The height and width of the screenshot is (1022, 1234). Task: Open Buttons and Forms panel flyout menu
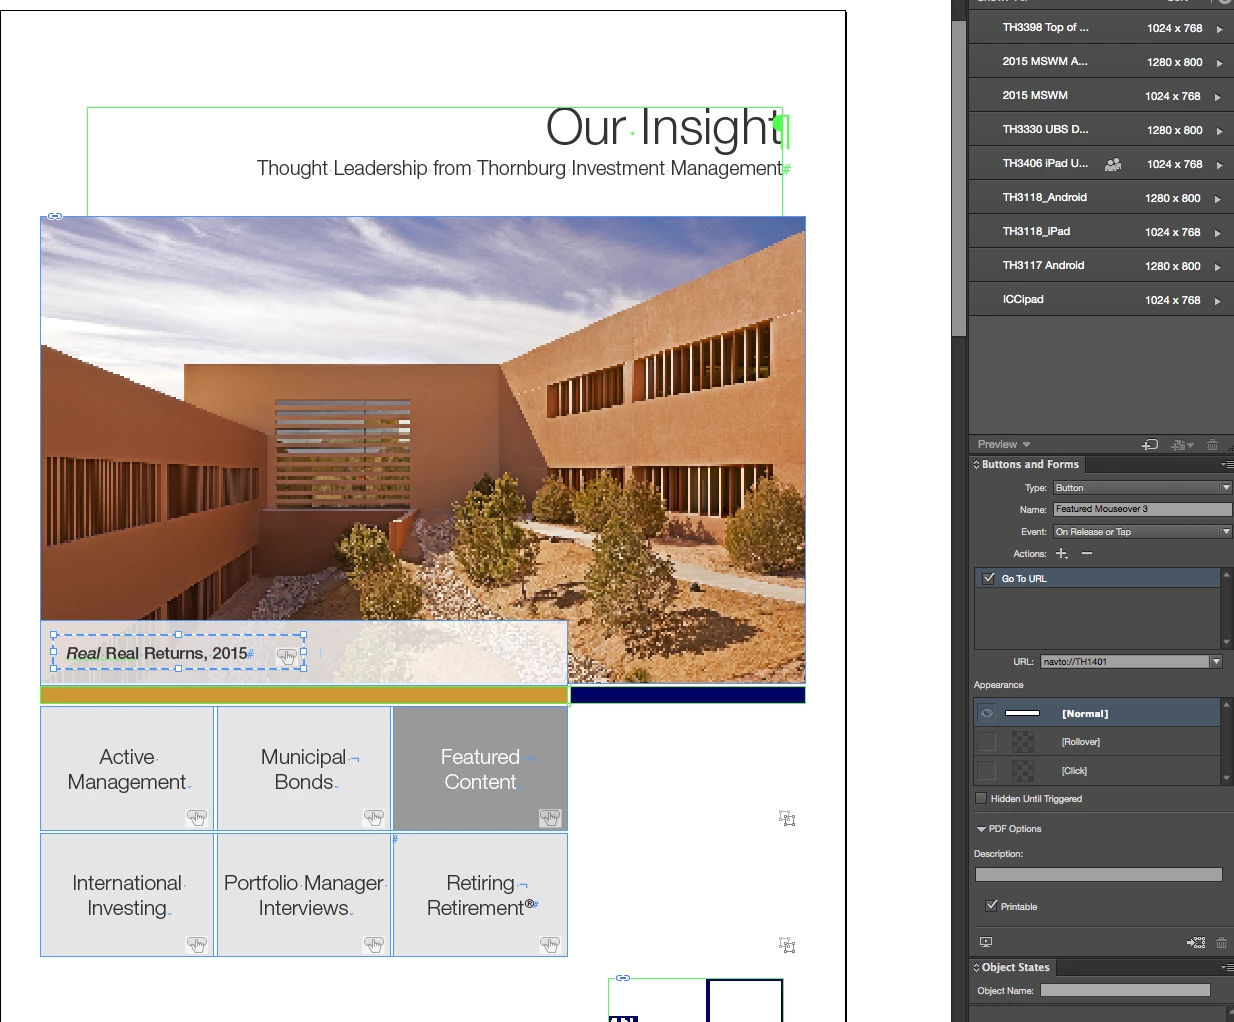1226,464
